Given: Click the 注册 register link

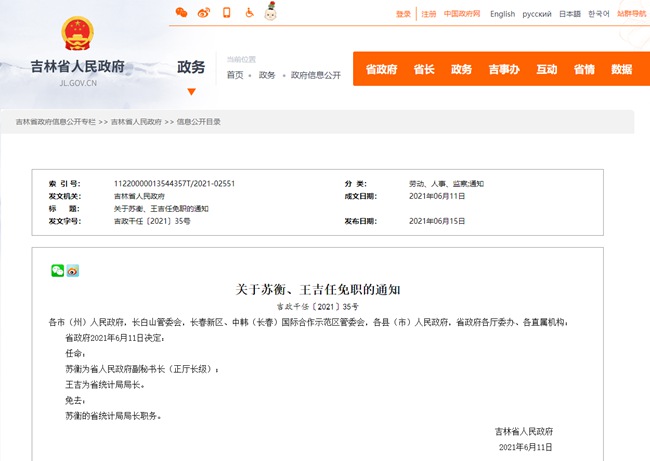Looking at the screenshot, I should [429, 14].
